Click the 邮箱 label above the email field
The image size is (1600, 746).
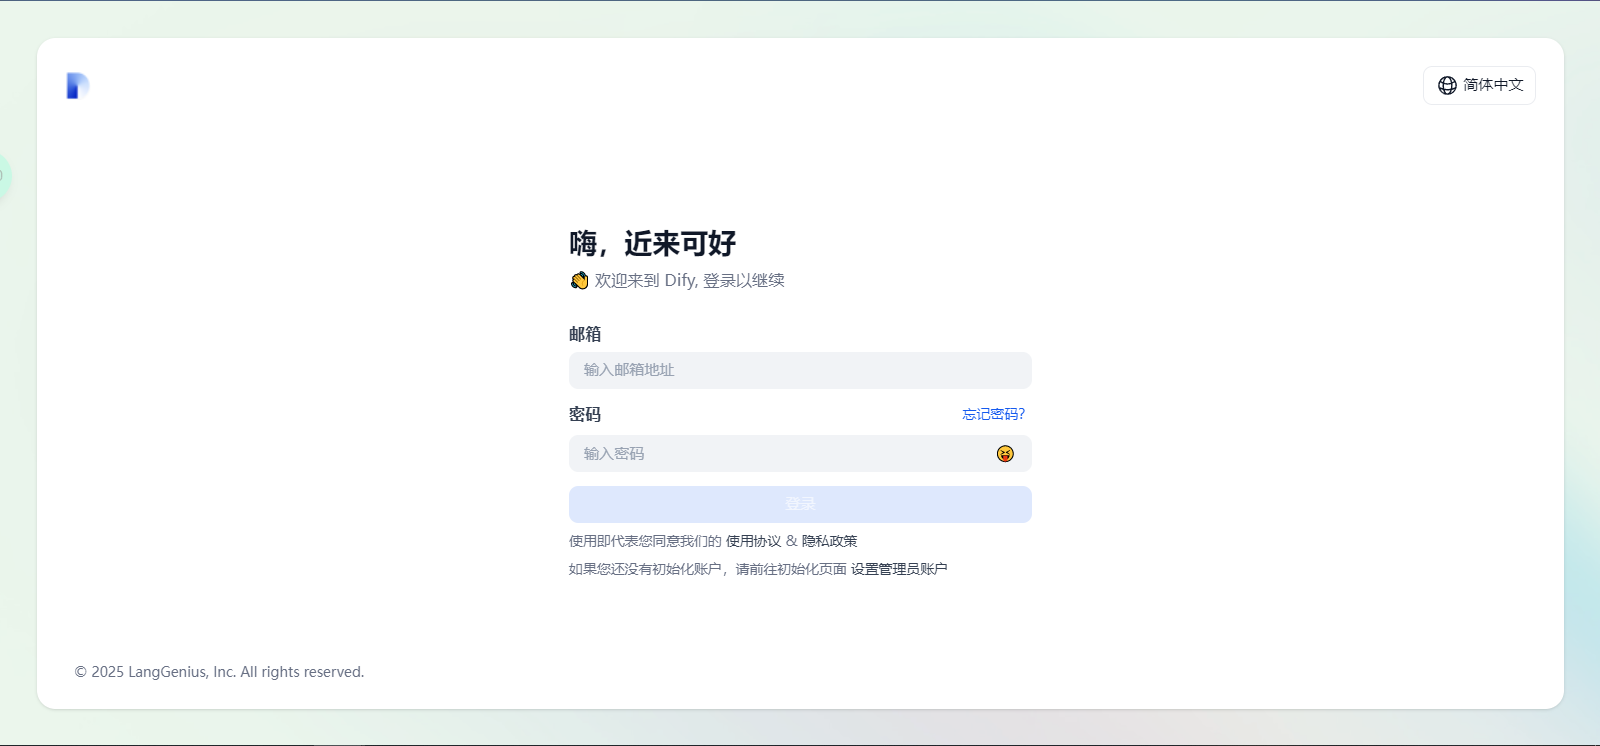point(585,334)
